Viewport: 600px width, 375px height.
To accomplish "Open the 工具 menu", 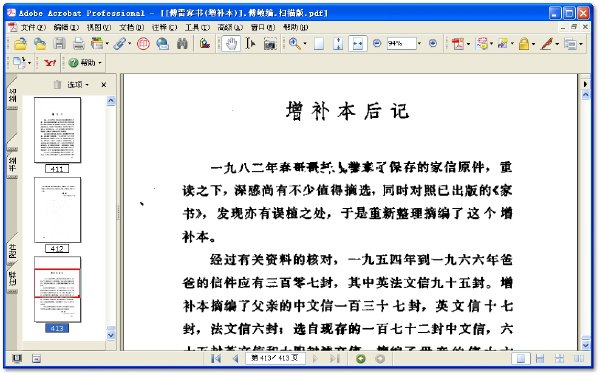I will [197, 28].
